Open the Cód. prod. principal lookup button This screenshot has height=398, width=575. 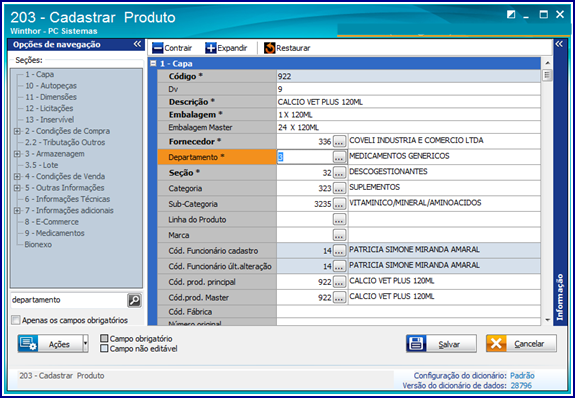pos(339,282)
